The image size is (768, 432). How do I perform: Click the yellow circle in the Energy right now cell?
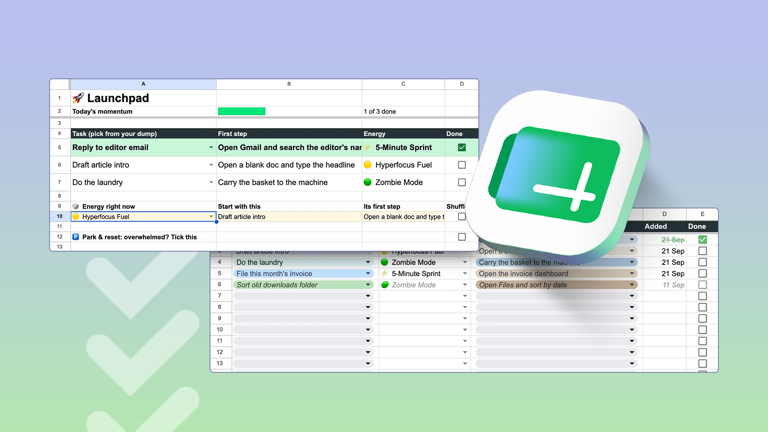pos(76,216)
